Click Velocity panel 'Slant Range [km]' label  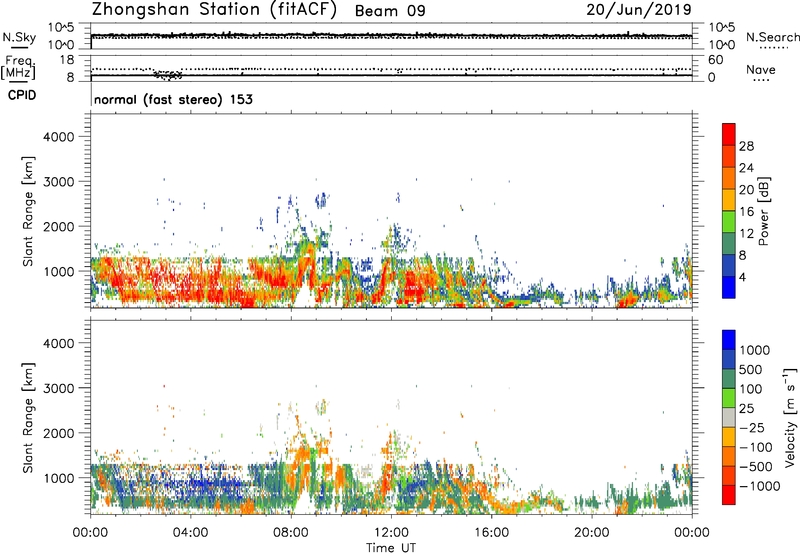click(x=28, y=418)
